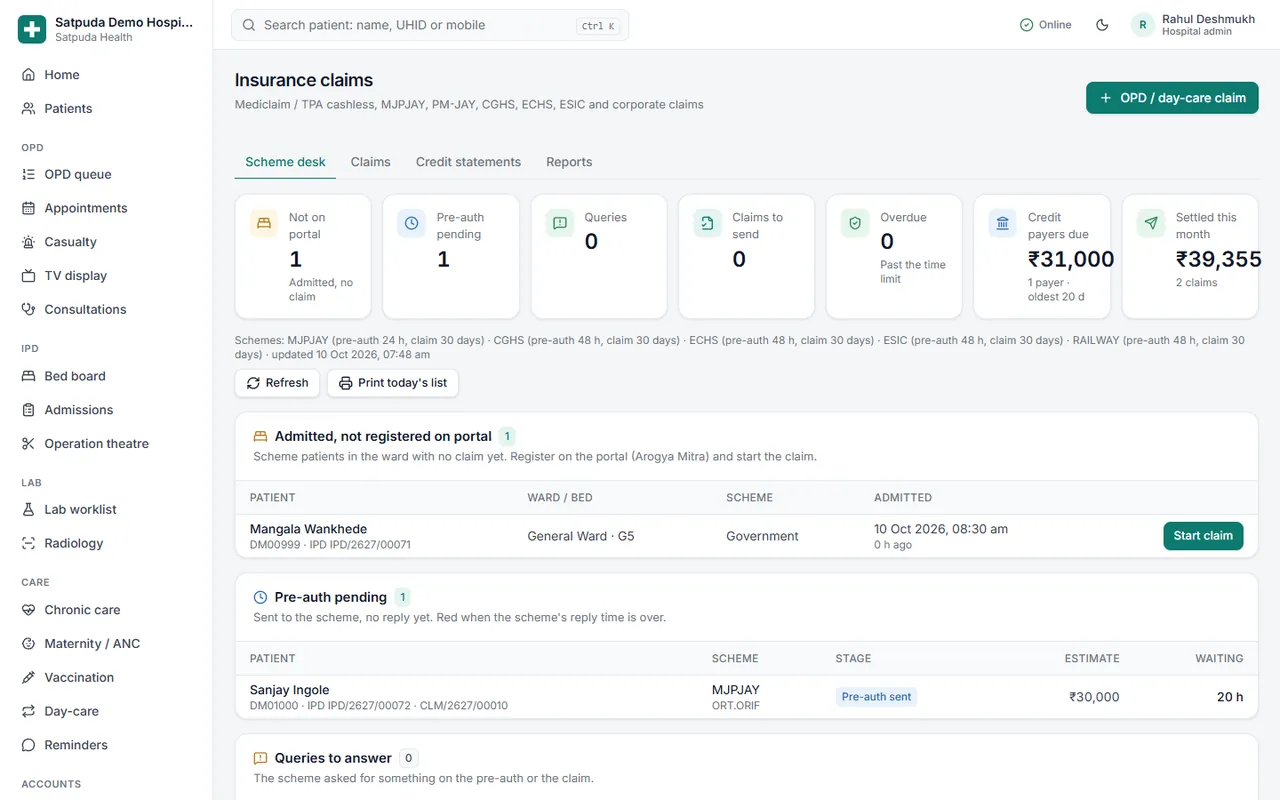This screenshot has height=800, width=1280.
Task: Click the Patients icon in sidebar
Action: click(x=28, y=109)
